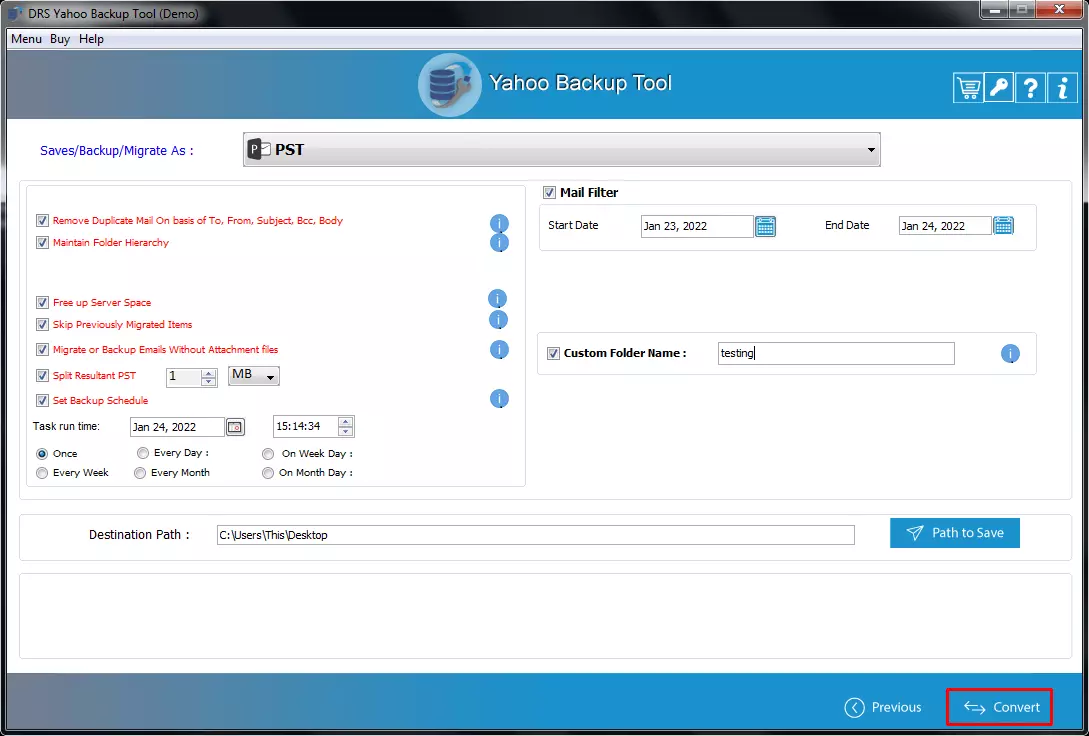Uncheck Remove Duplicate Mail option

(42, 221)
